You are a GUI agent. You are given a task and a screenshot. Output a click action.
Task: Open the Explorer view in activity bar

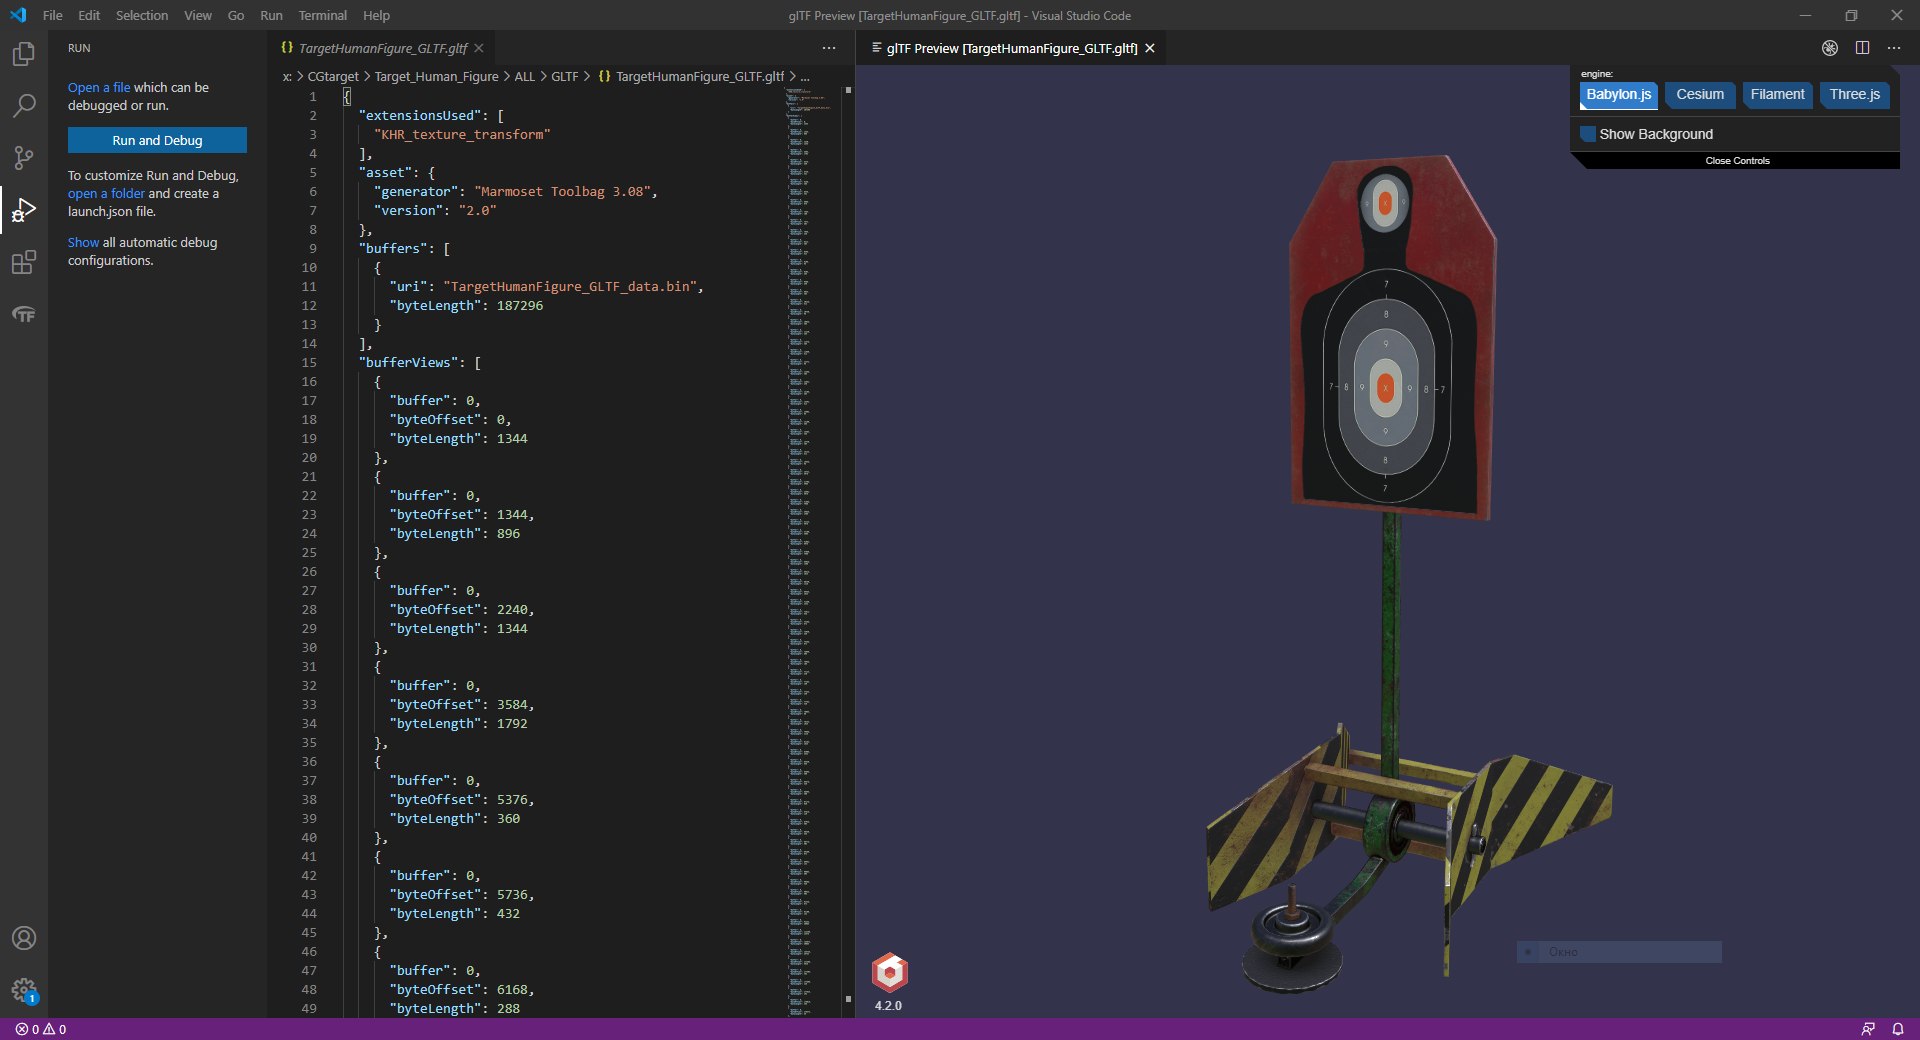coord(24,54)
